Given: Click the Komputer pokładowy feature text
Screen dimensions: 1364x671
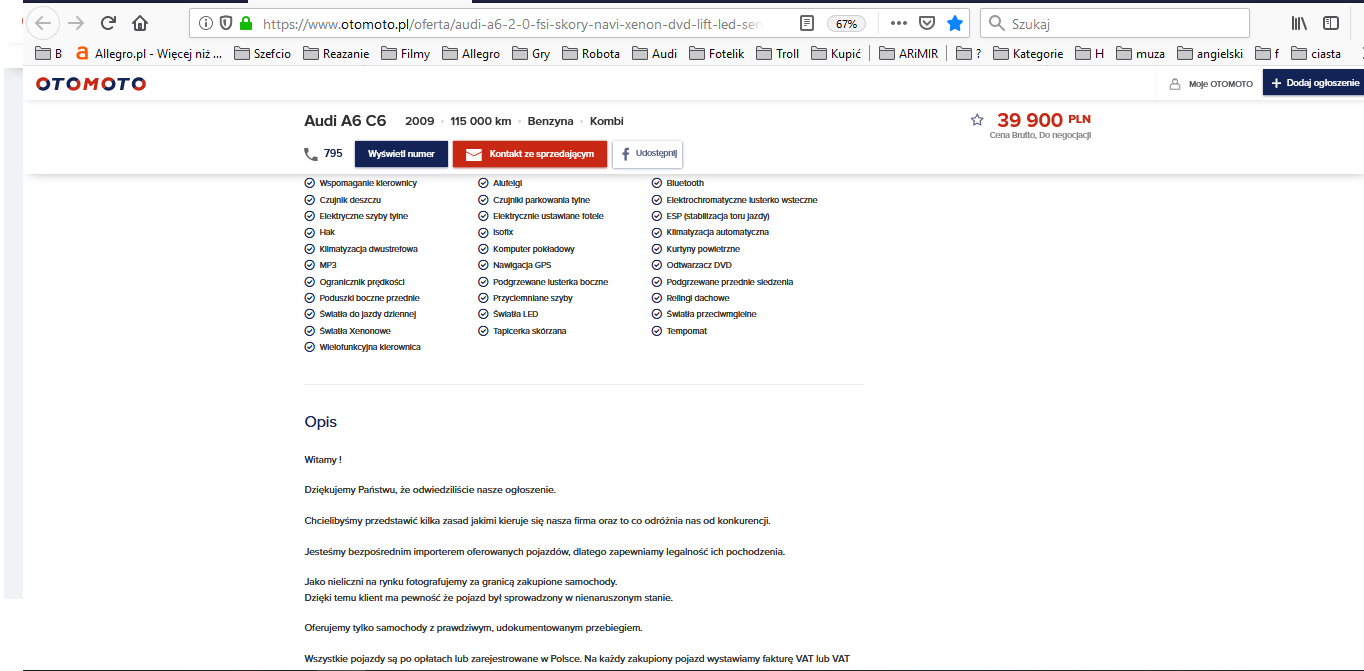Looking at the screenshot, I should click(534, 249).
